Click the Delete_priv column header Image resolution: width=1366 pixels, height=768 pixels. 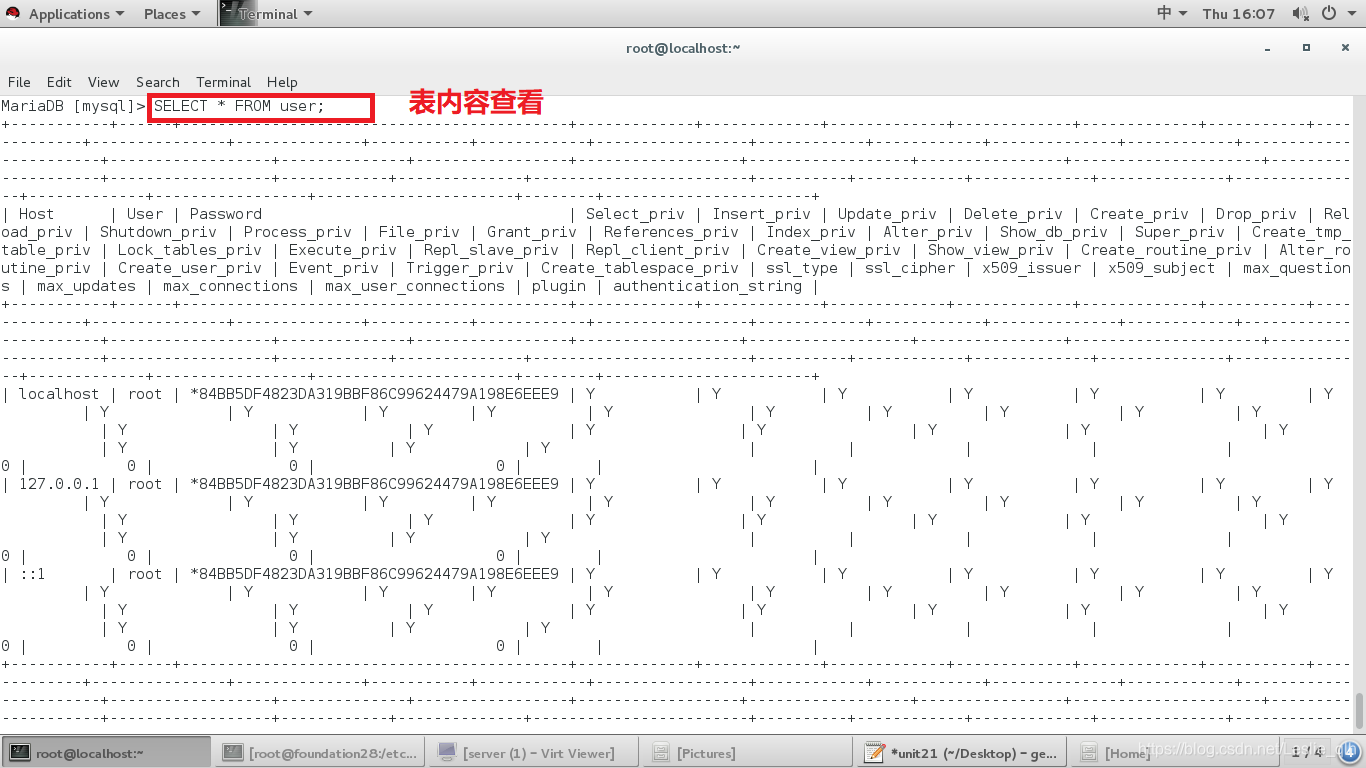pos(1013,214)
